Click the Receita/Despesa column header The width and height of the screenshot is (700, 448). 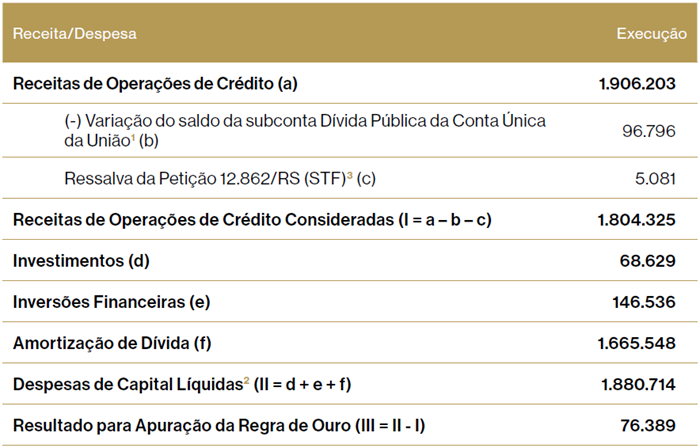[x=74, y=34]
